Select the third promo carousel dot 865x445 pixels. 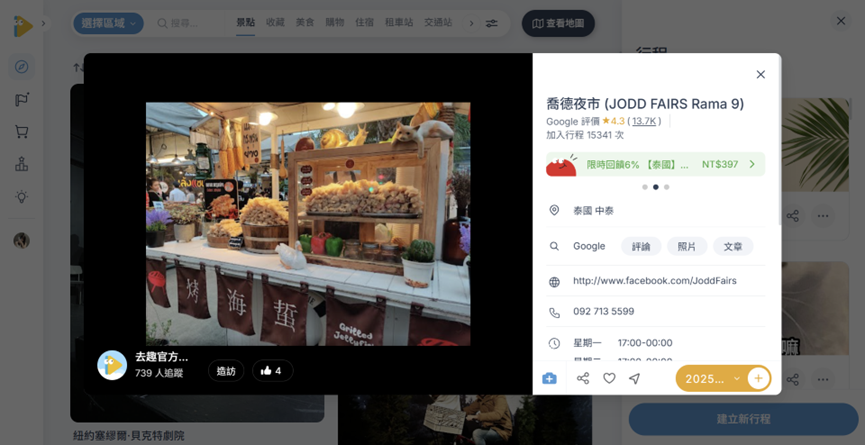[x=666, y=187]
